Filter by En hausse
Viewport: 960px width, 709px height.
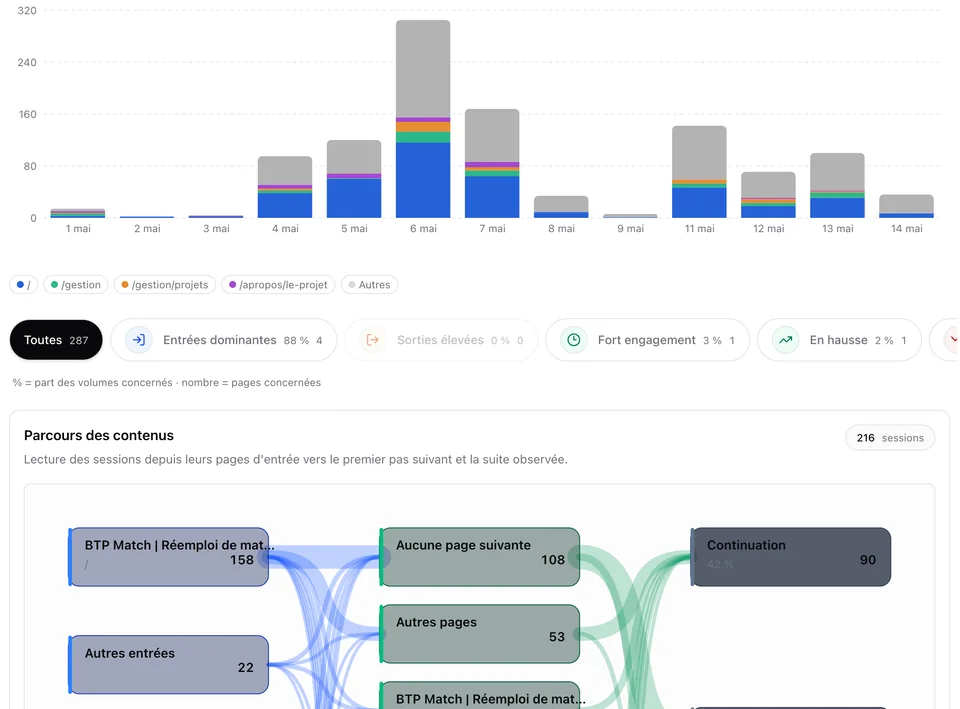[839, 340]
